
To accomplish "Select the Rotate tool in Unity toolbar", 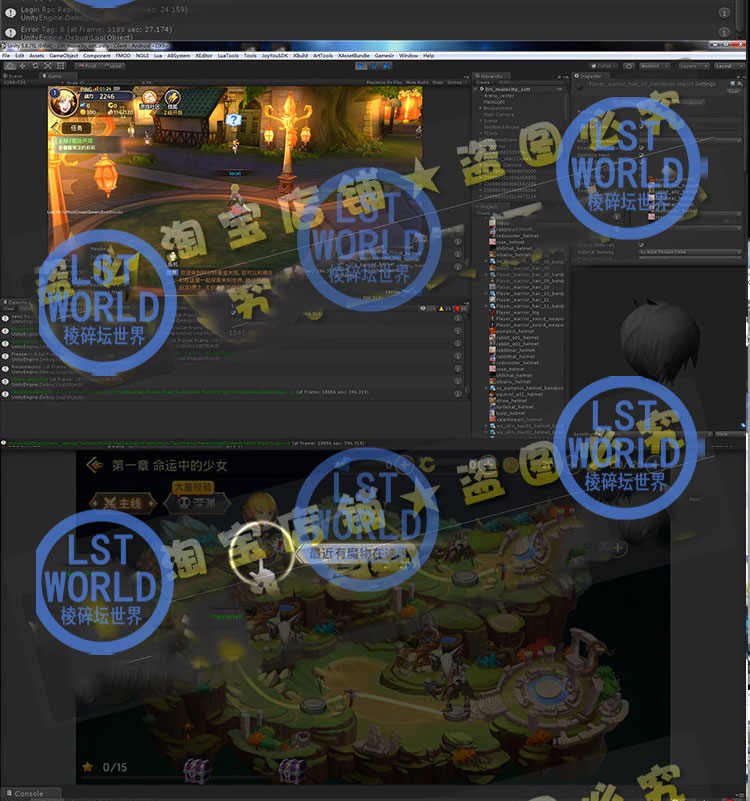I will [x=35, y=66].
